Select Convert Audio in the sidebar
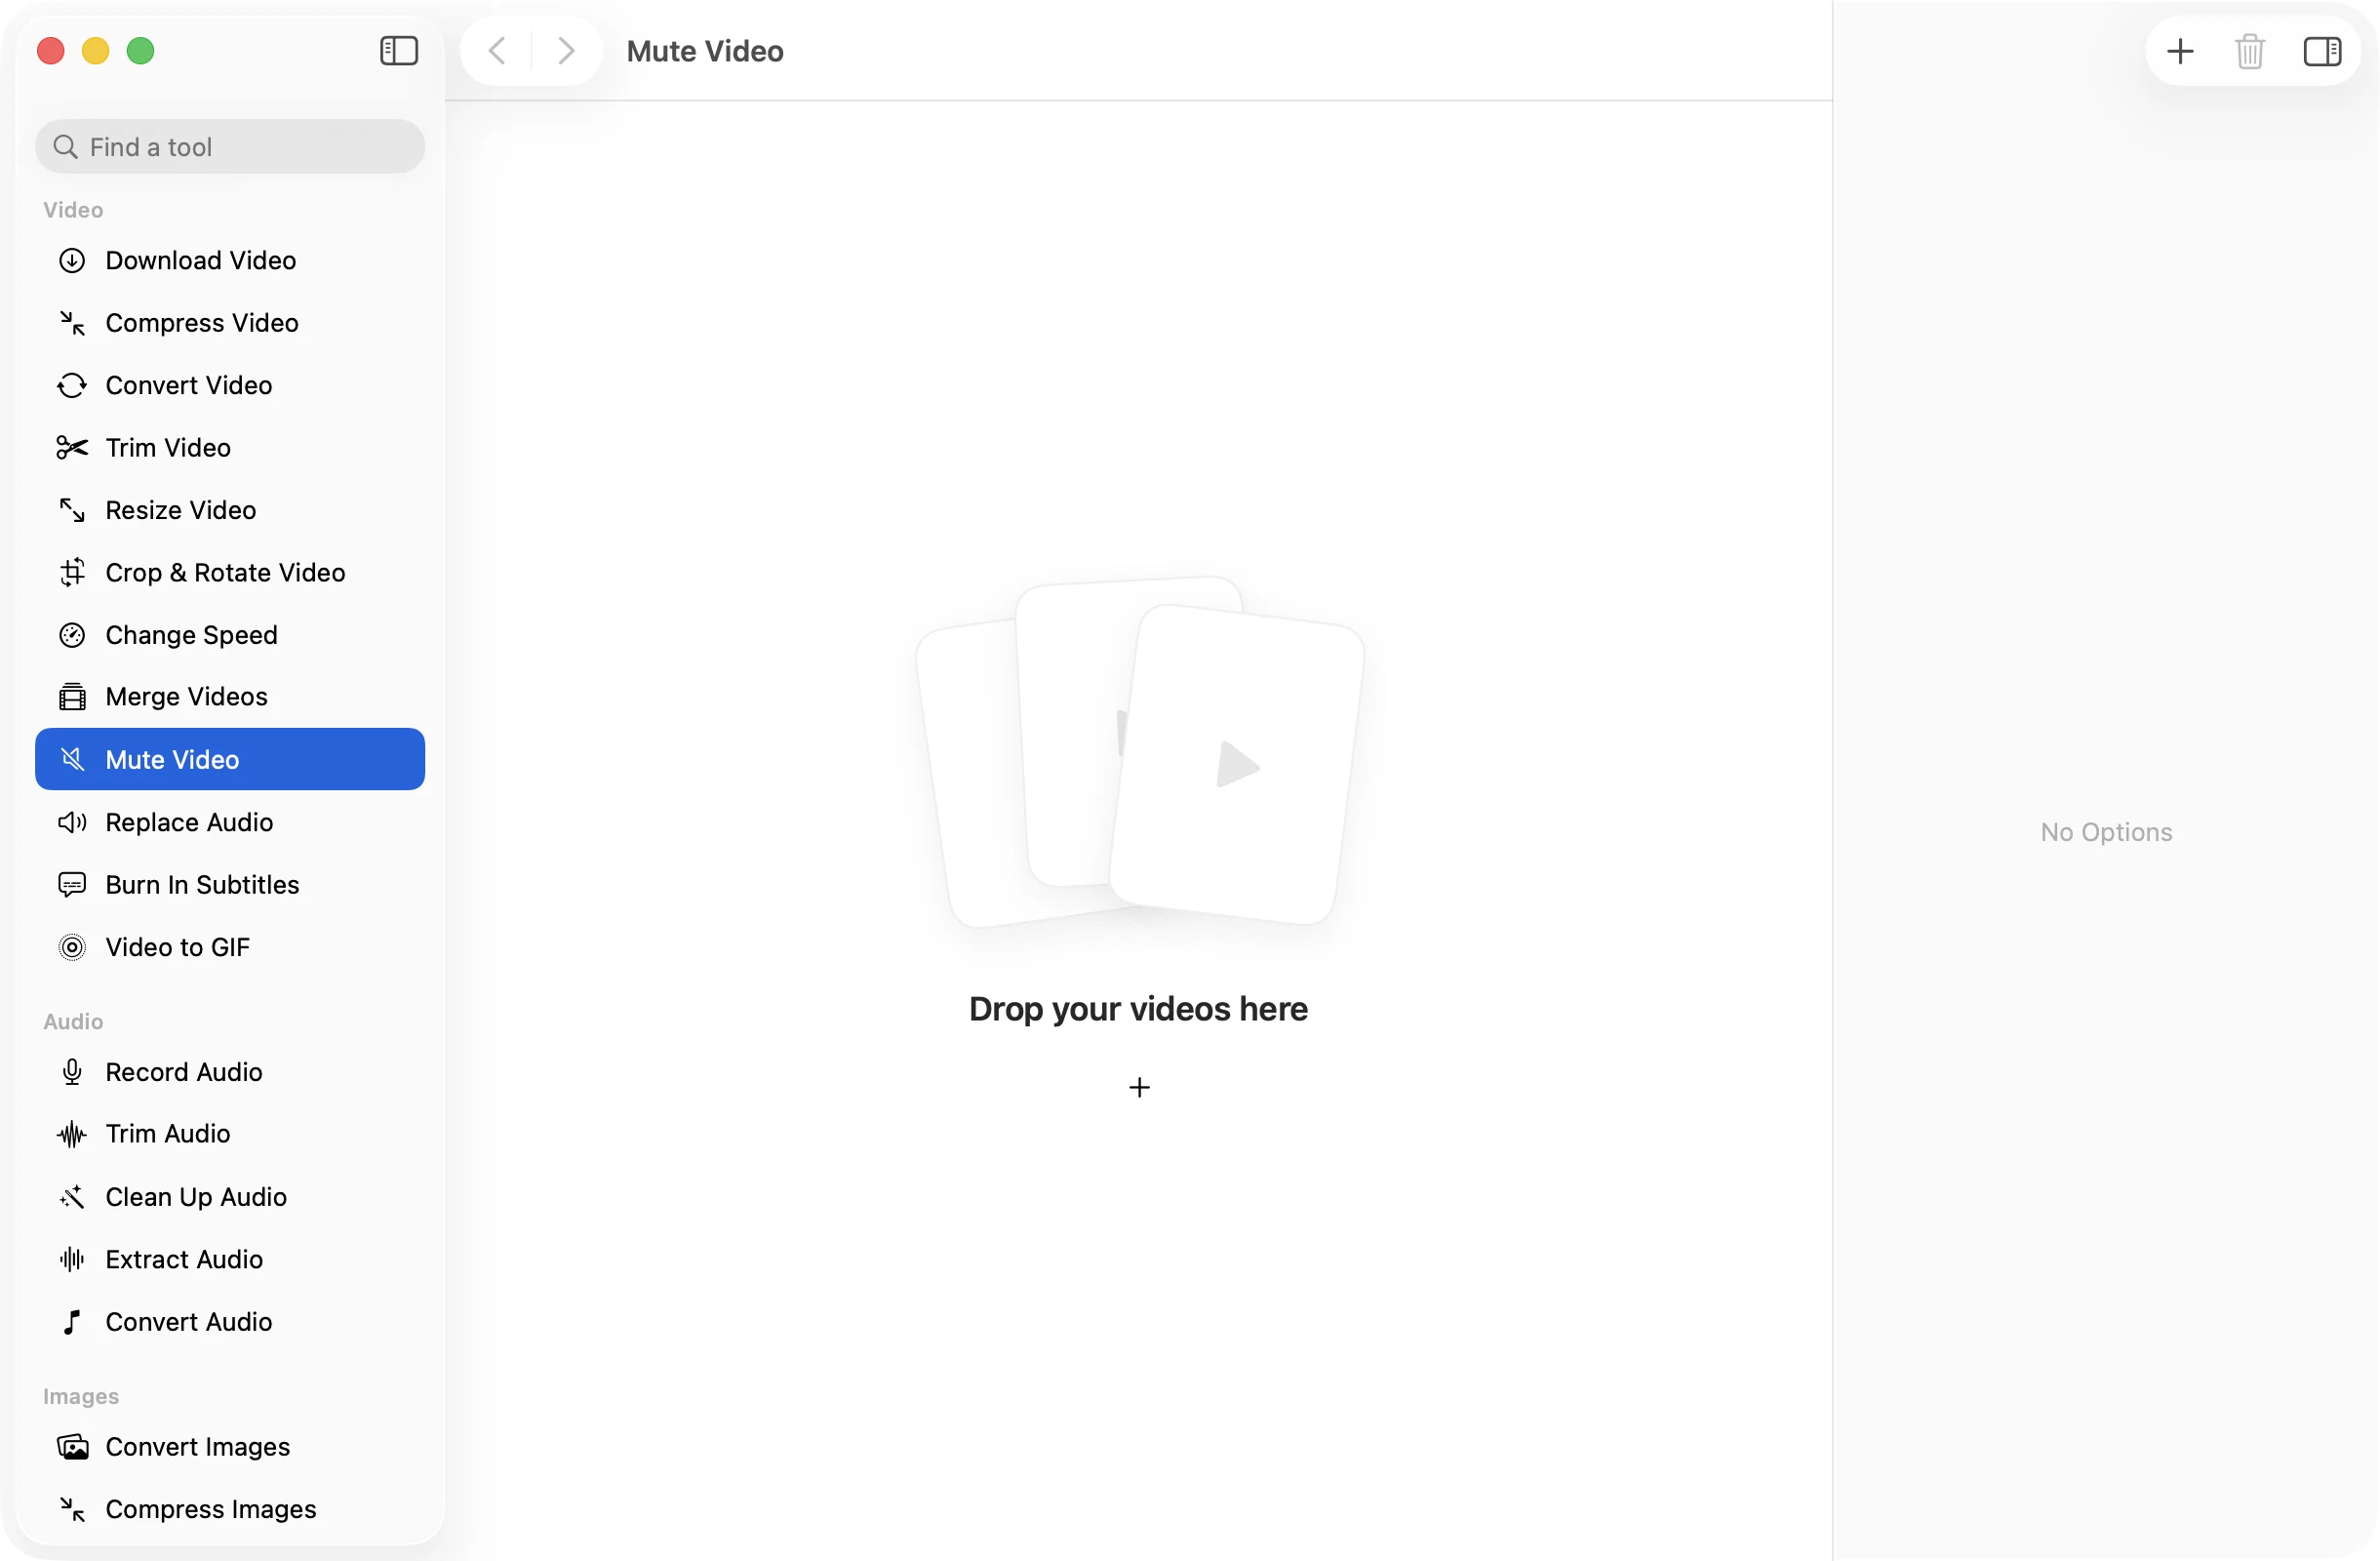The width and height of the screenshot is (2380, 1561). pos(230,1322)
